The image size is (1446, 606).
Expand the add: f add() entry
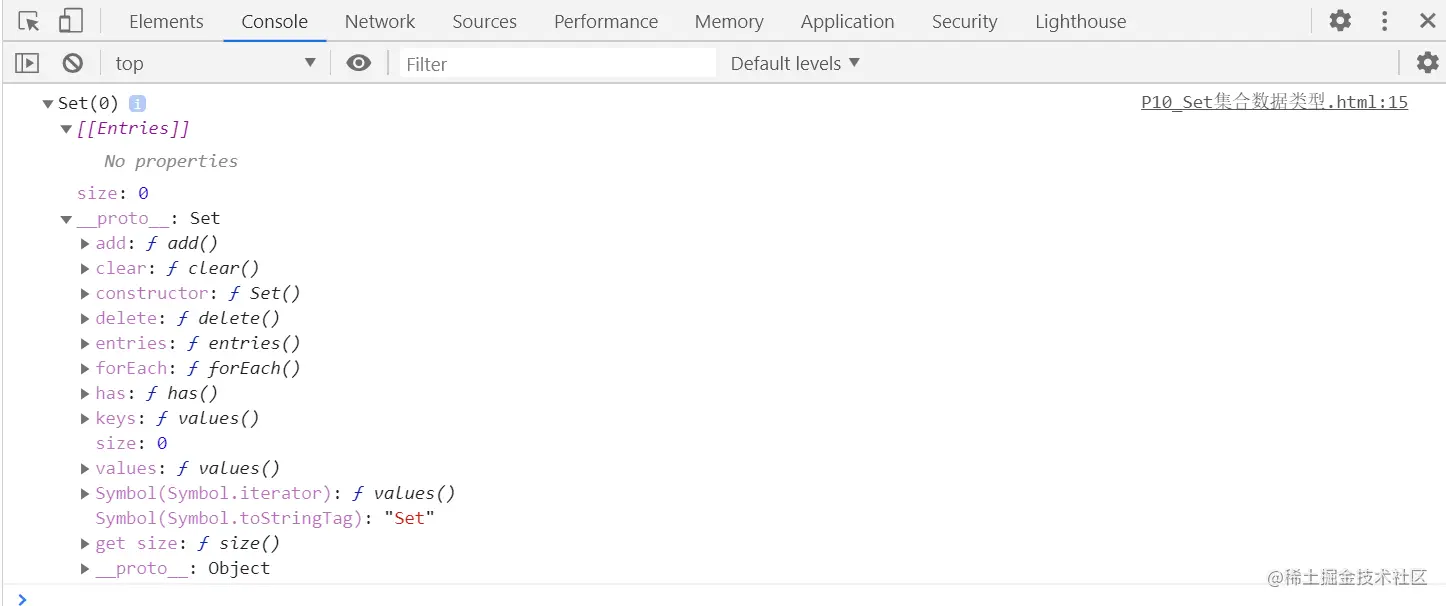click(85, 243)
